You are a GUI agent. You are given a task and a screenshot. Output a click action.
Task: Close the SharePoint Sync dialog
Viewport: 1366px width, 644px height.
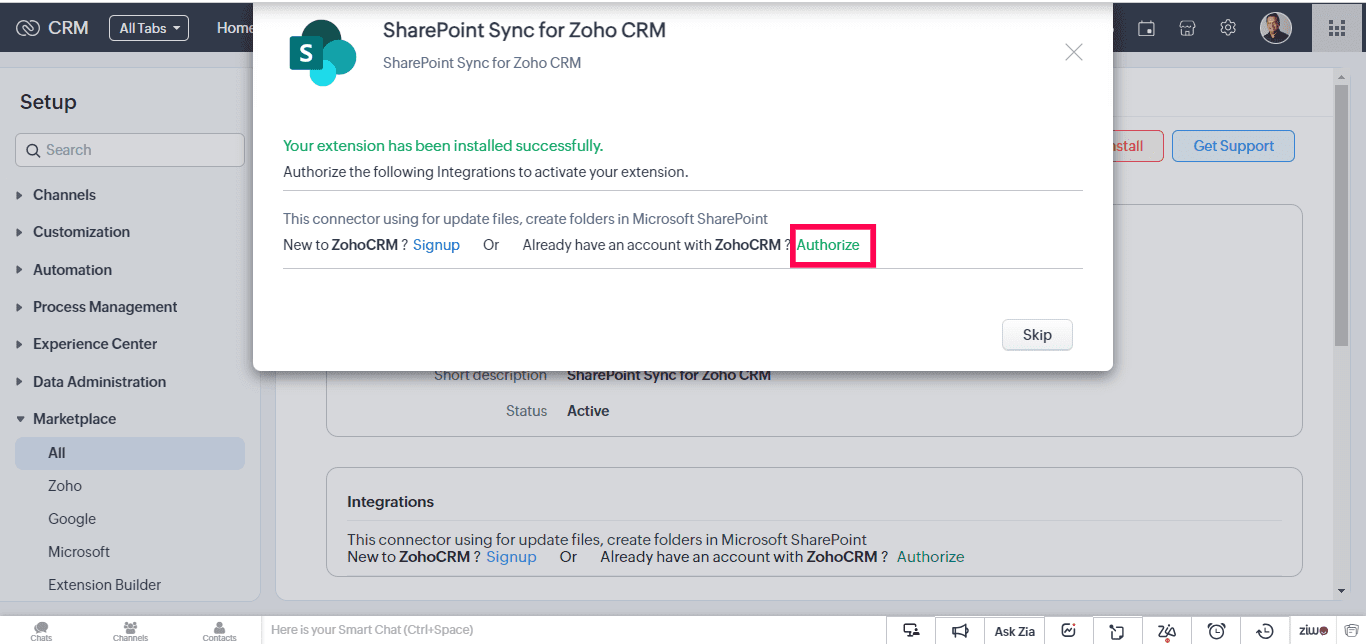[x=1073, y=52]
